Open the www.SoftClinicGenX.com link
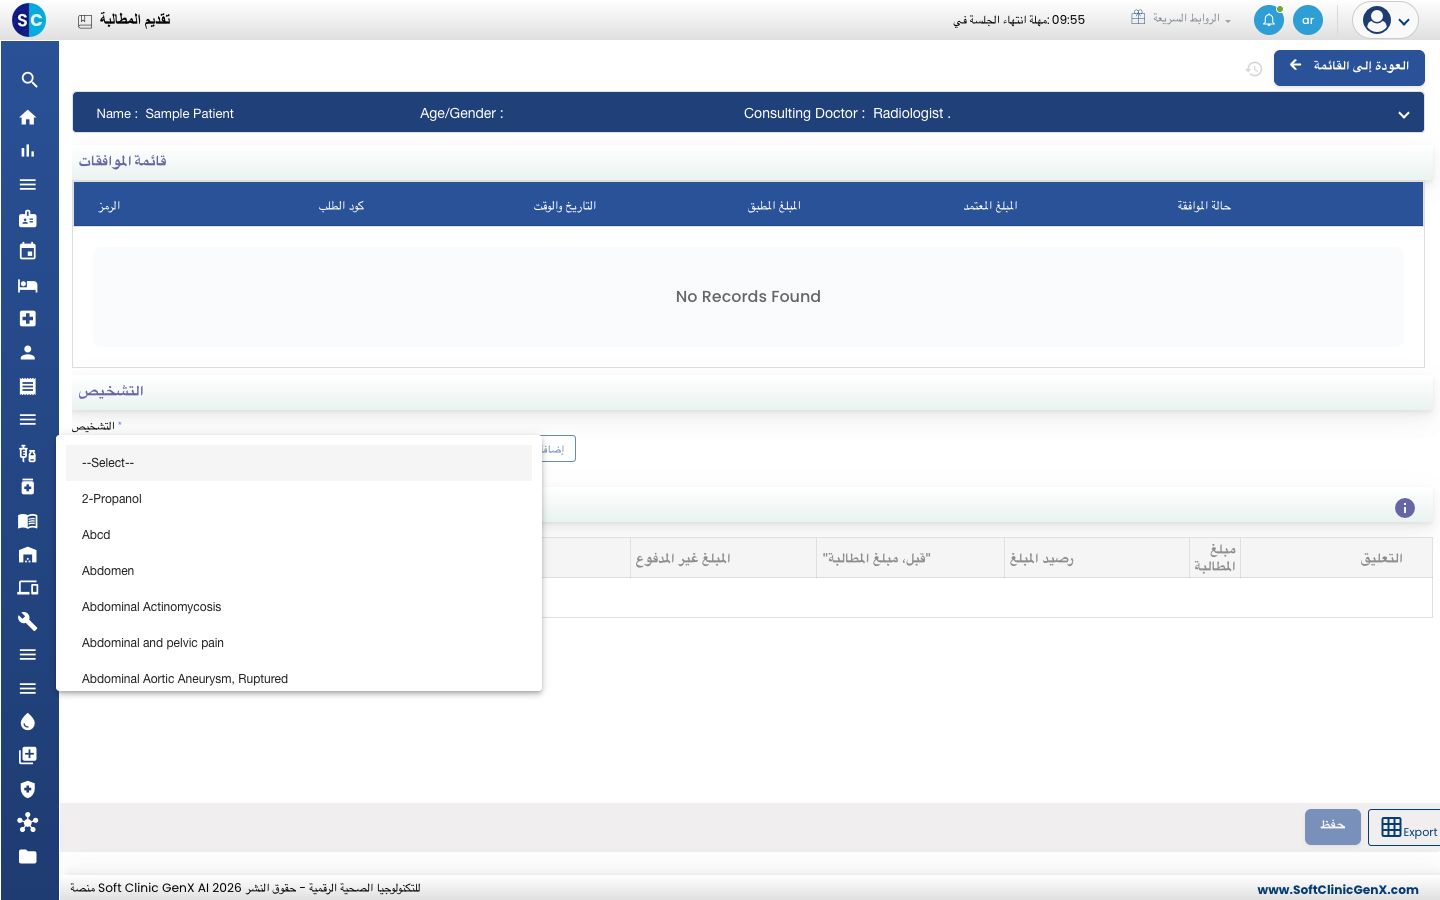The height and width of the screenshot is (900, 1440). pyautogui.click(x=1338, y=889)
